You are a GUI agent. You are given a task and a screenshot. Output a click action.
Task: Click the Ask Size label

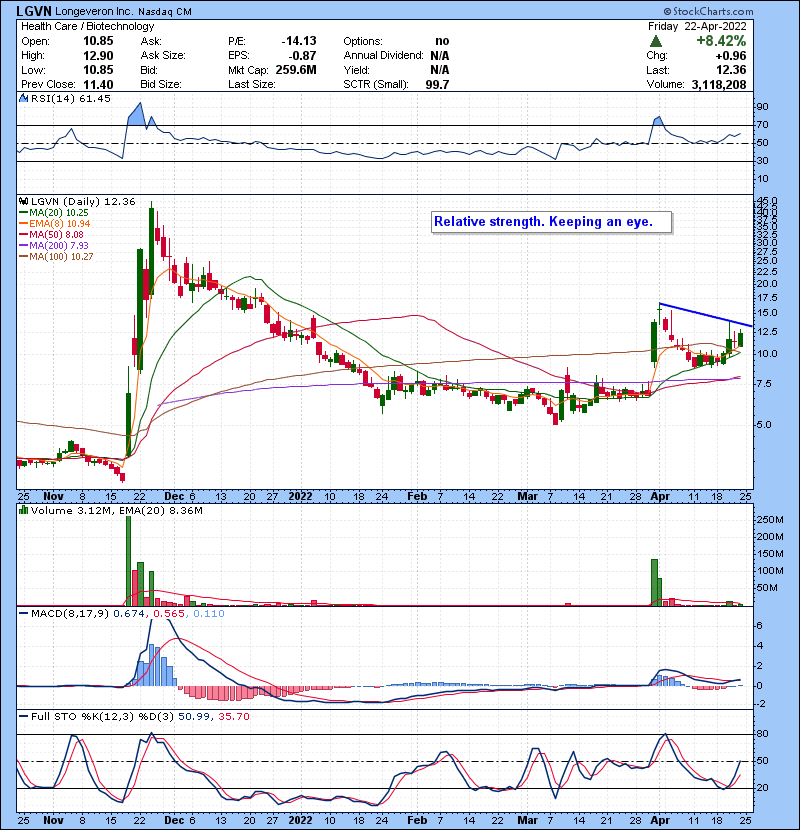163,56
